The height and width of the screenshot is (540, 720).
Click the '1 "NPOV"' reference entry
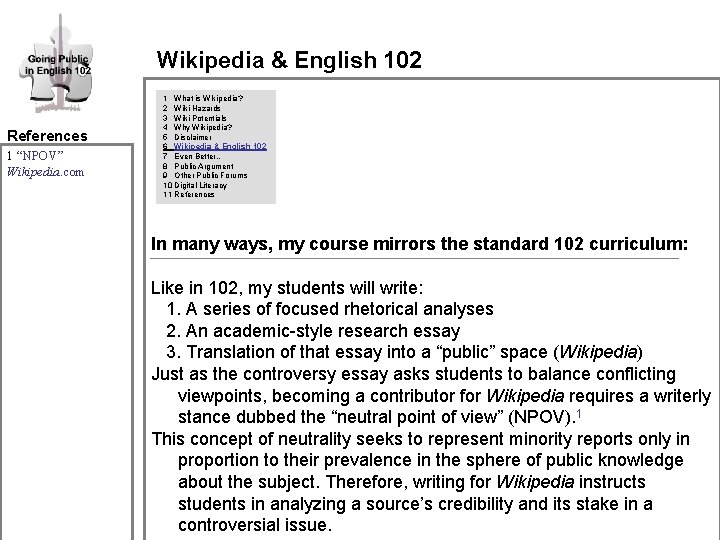[35, 156]
